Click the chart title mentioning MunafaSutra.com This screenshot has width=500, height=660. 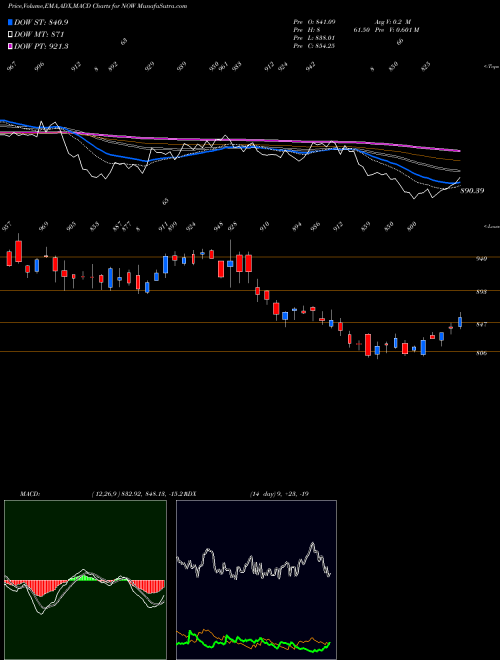(98, 6)
